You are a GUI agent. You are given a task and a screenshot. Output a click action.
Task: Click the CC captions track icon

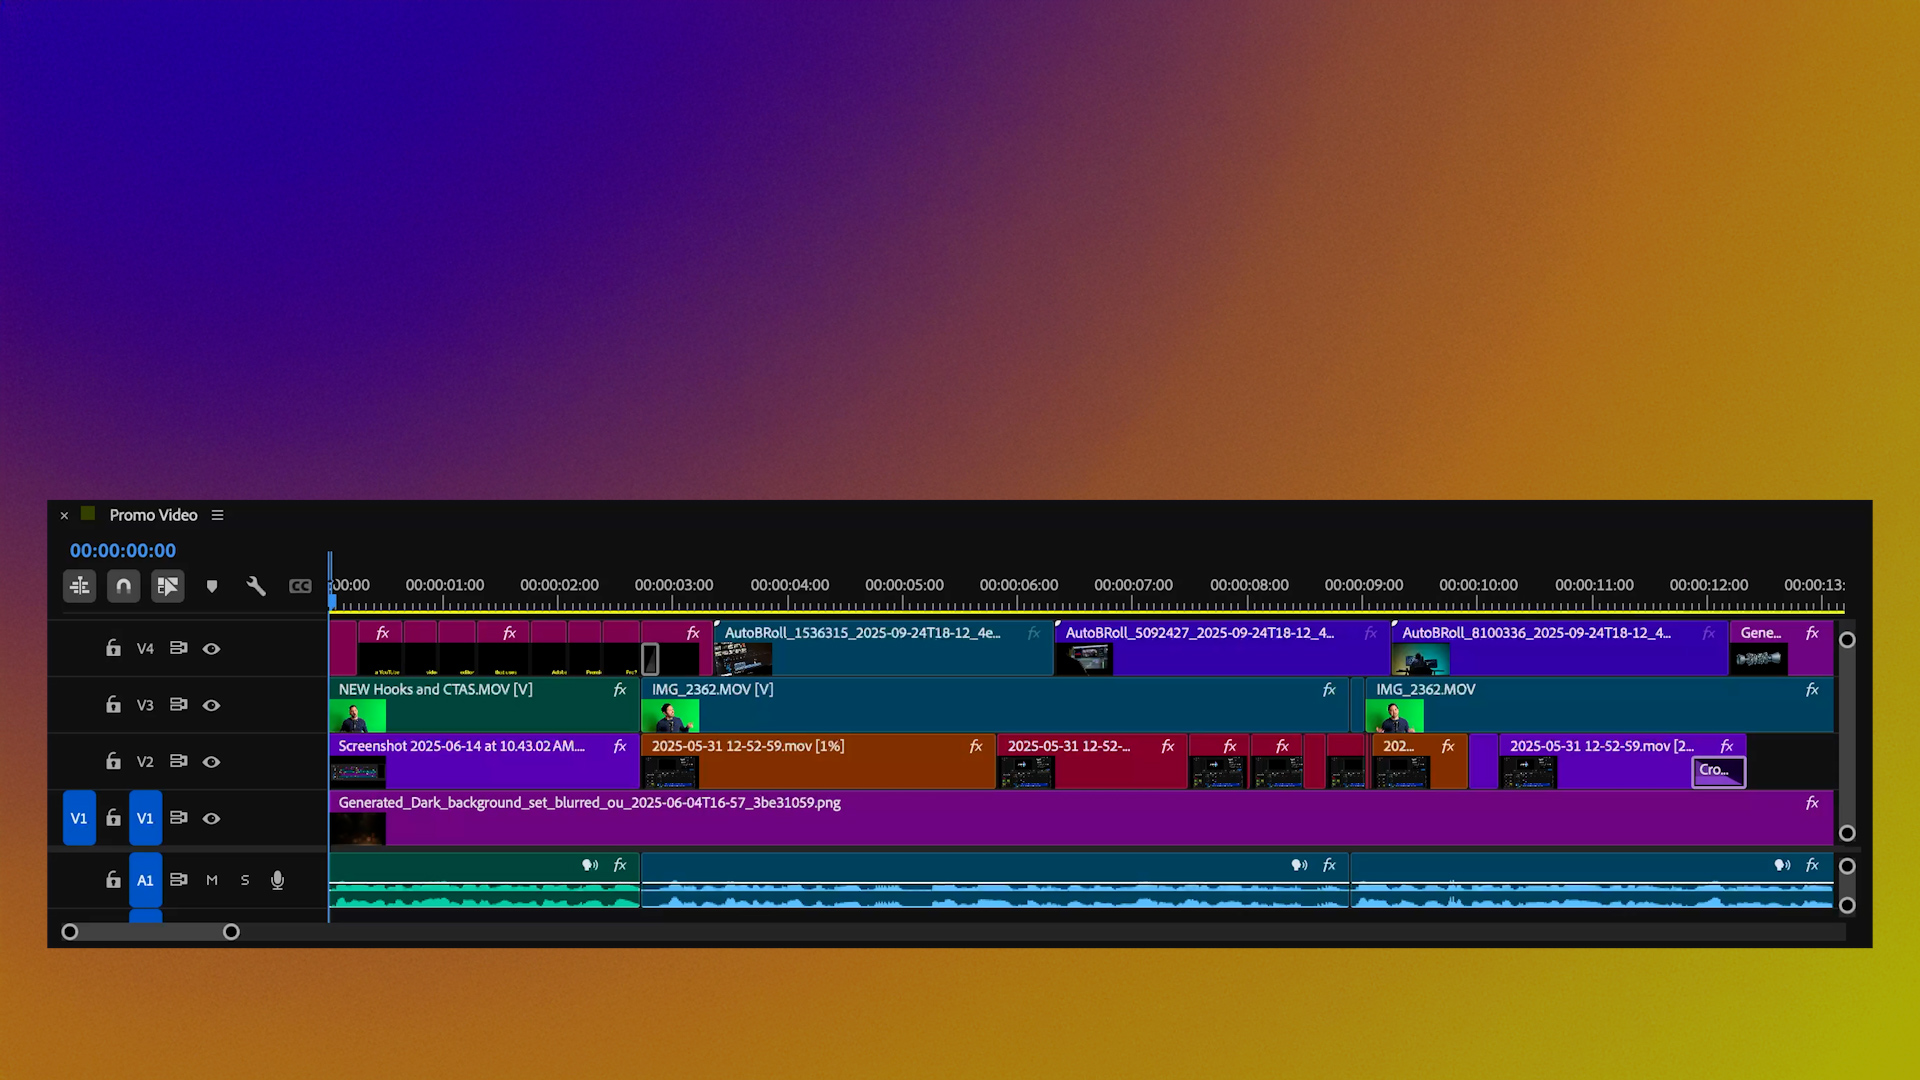(300, 586)
